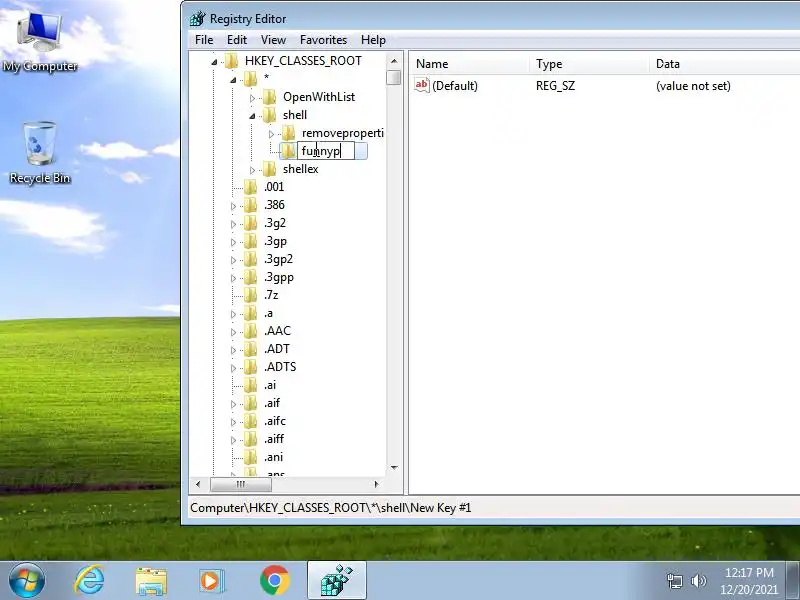The width and height of the screenshot is (800, 600).
Task: Expand the OpenWithList key
Action: coord(252,98)
